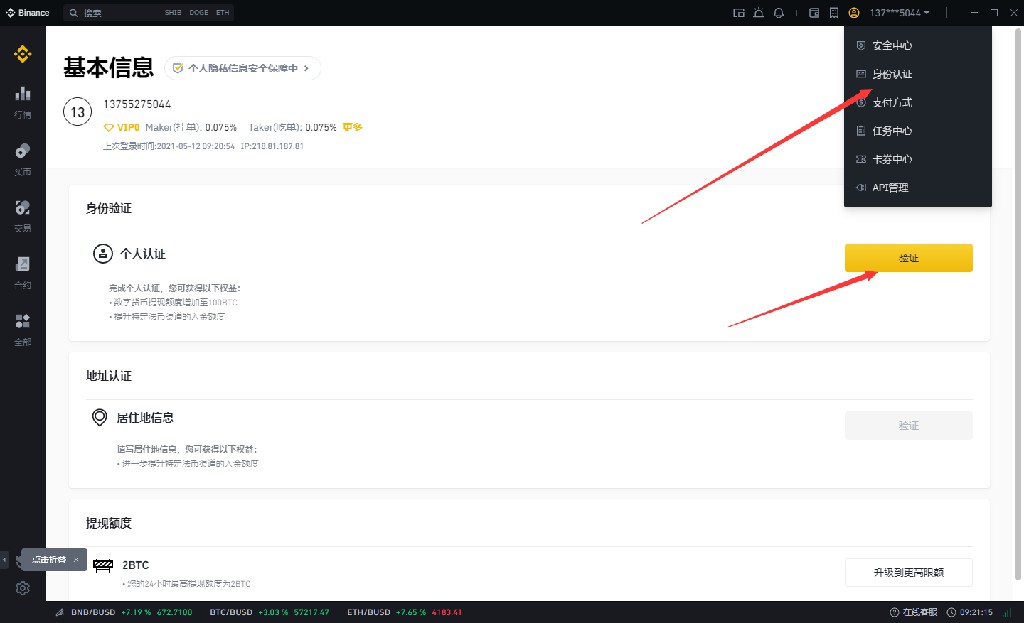The image size is (1024, 623).
Task: Click the search (搜索) input field
Action: tap(148, 12)
